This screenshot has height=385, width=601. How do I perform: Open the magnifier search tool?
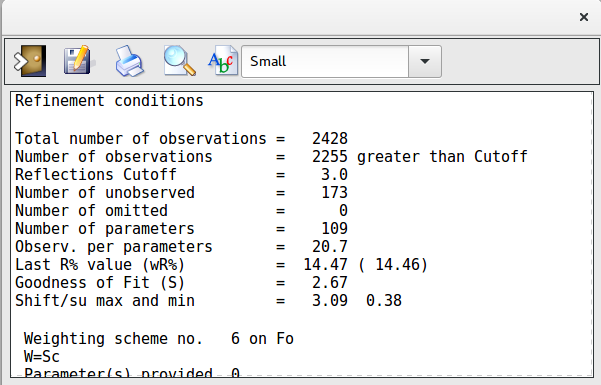point(179,61)
